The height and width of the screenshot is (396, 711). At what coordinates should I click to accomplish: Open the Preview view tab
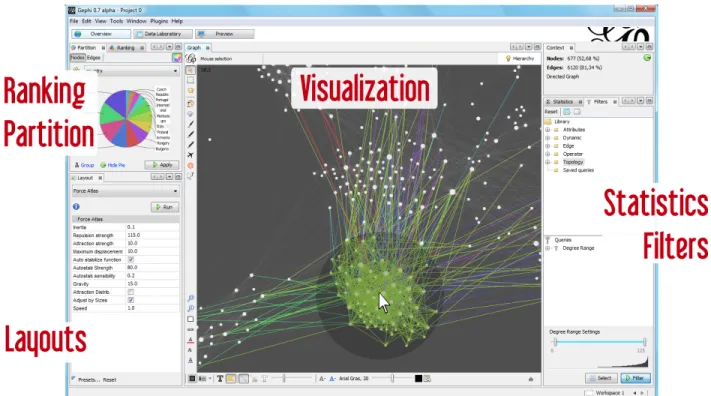[224, 34]
